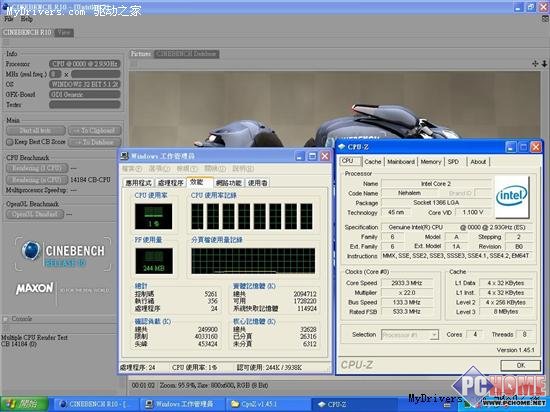Click the To Clipboard button

pyautogui.click(x=94, y=131)
